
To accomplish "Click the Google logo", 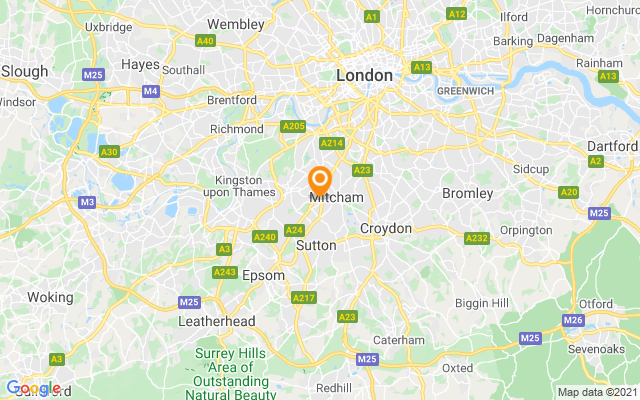I will point(33,388).
